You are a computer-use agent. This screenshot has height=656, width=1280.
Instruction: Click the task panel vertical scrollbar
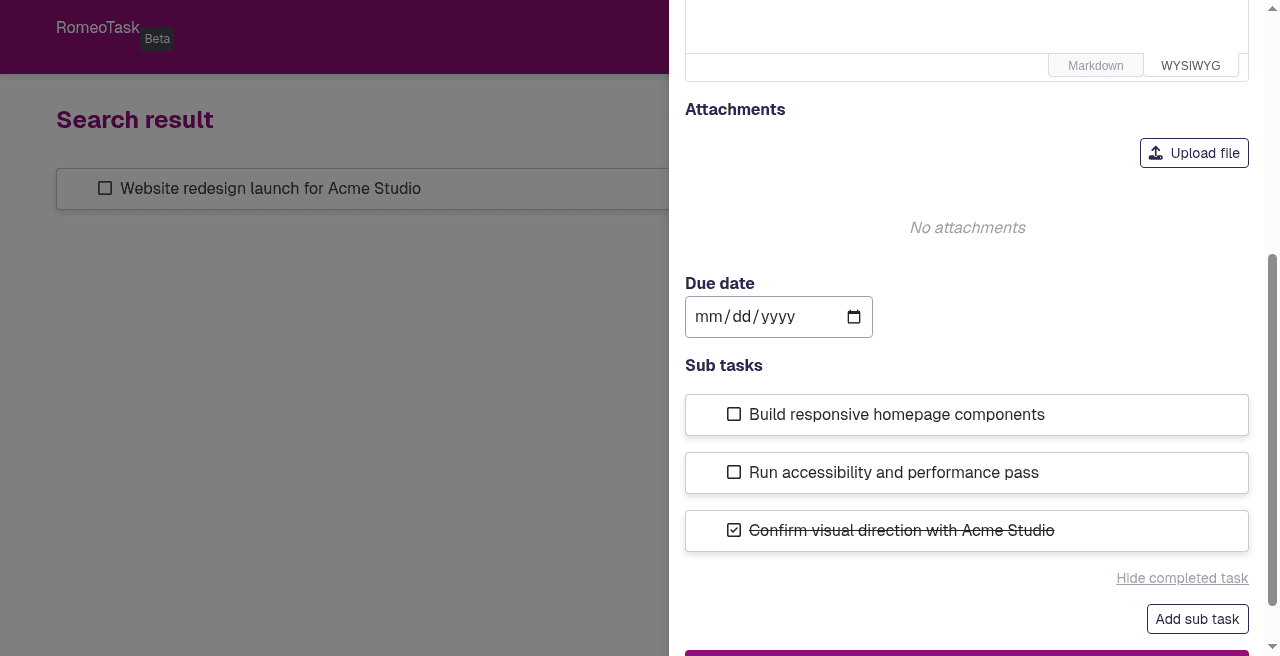tap(1273, 430)
